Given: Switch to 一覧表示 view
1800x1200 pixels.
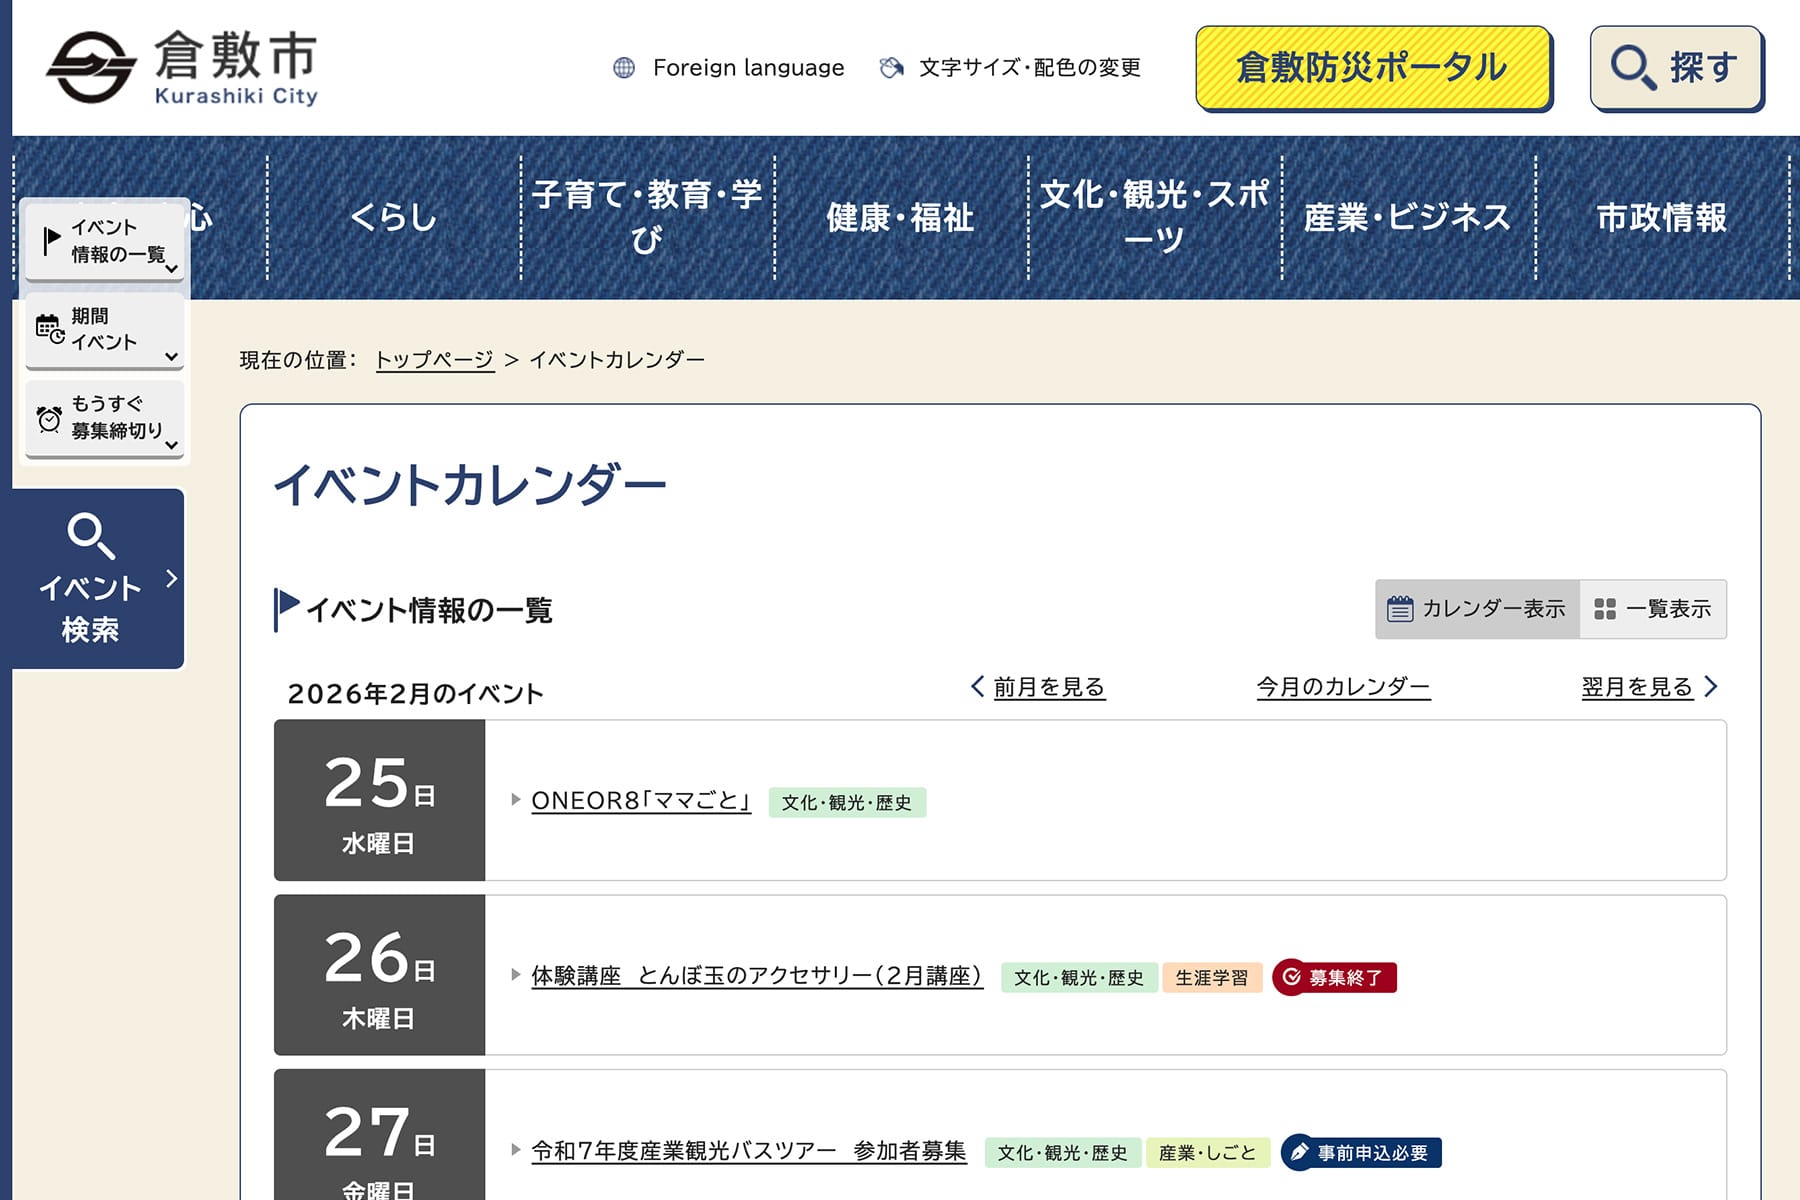Looking at the screenshot, I should (1653, 609).
